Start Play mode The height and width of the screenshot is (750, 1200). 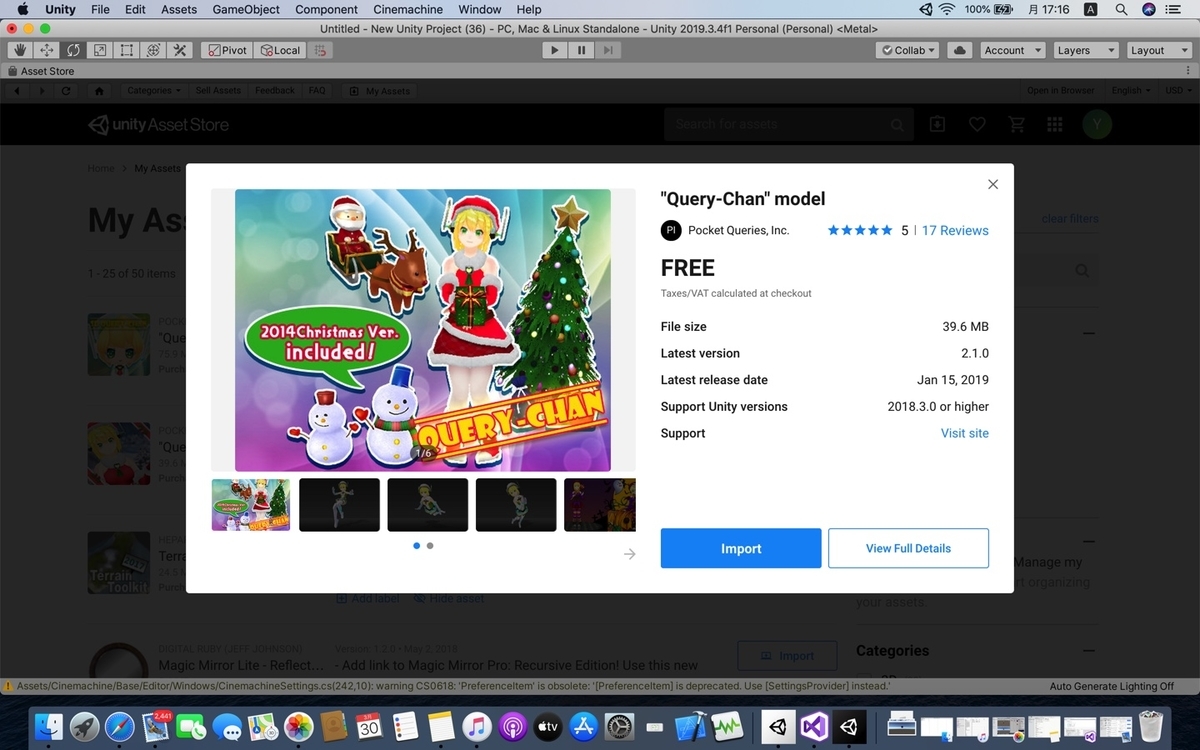[x=555, y=50]
